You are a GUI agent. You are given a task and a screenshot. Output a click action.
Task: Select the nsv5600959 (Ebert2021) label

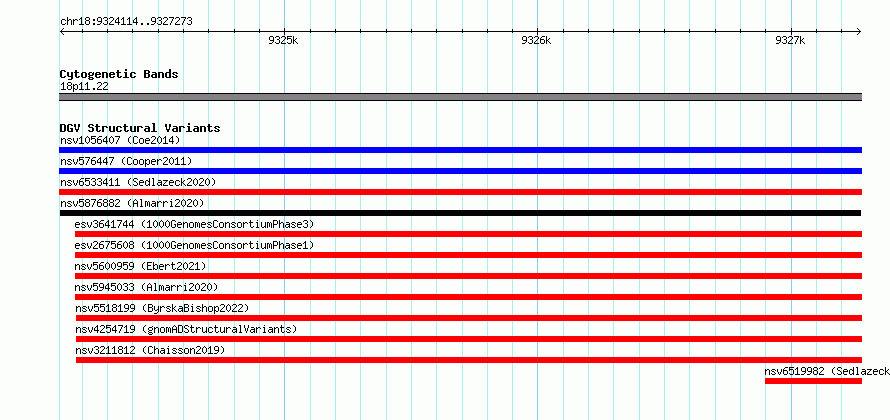[x=140, y=266]
